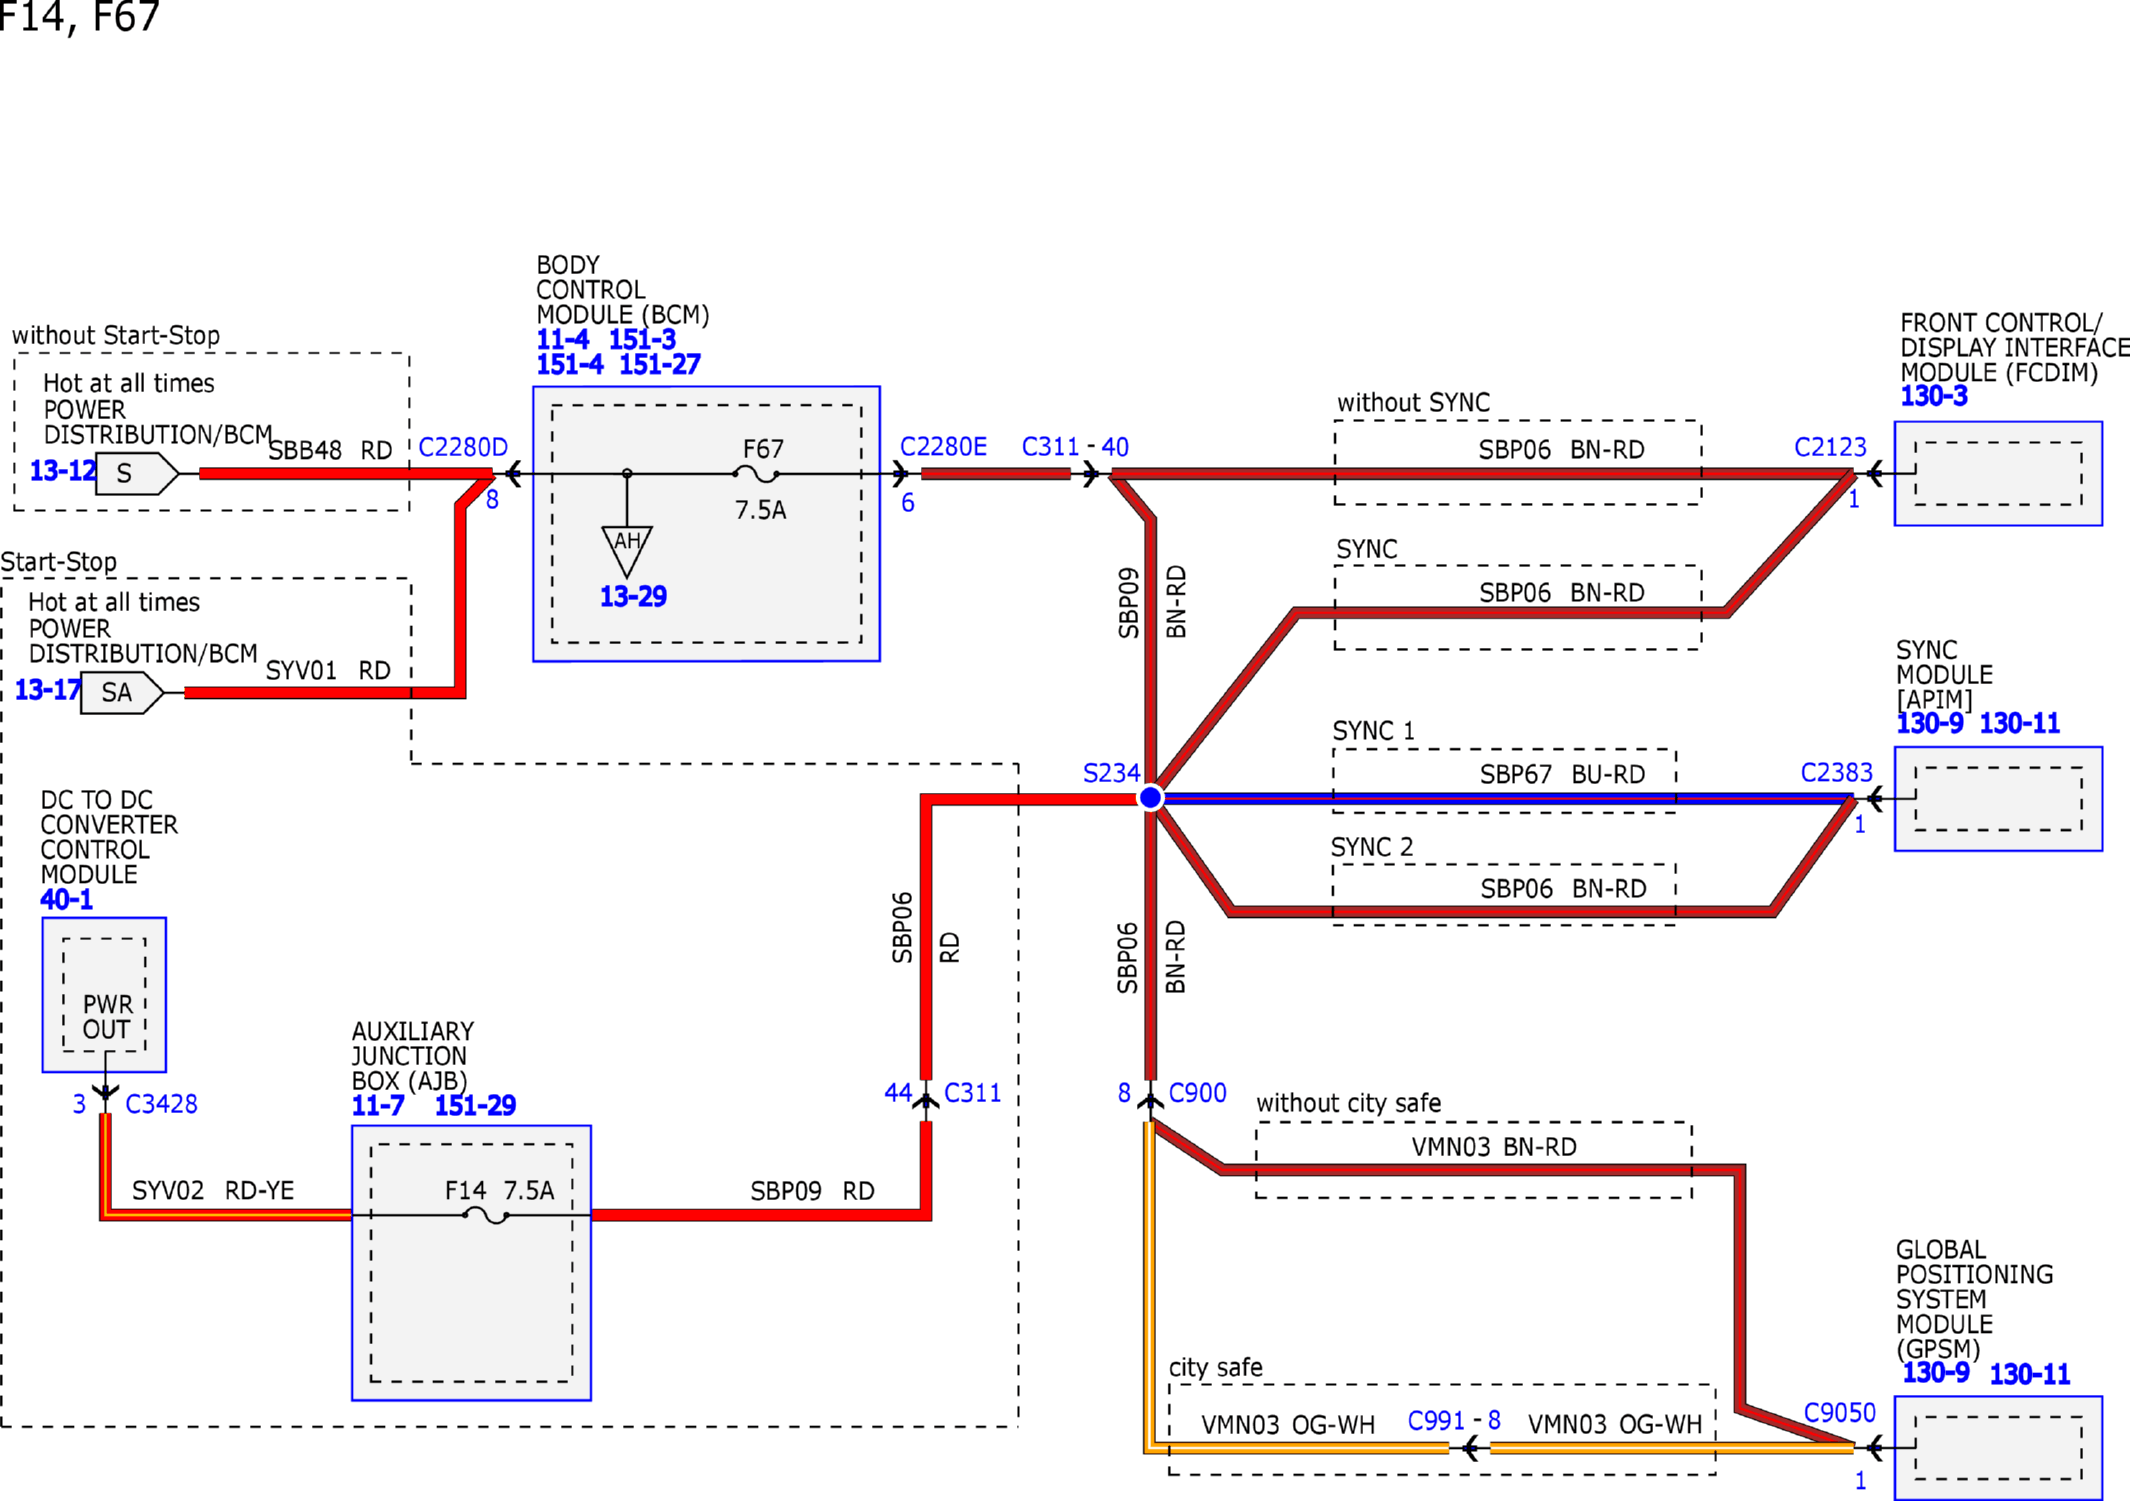Open page reference 11-4 under BCM
The image size is (2130, 1501).
(563, 340)
